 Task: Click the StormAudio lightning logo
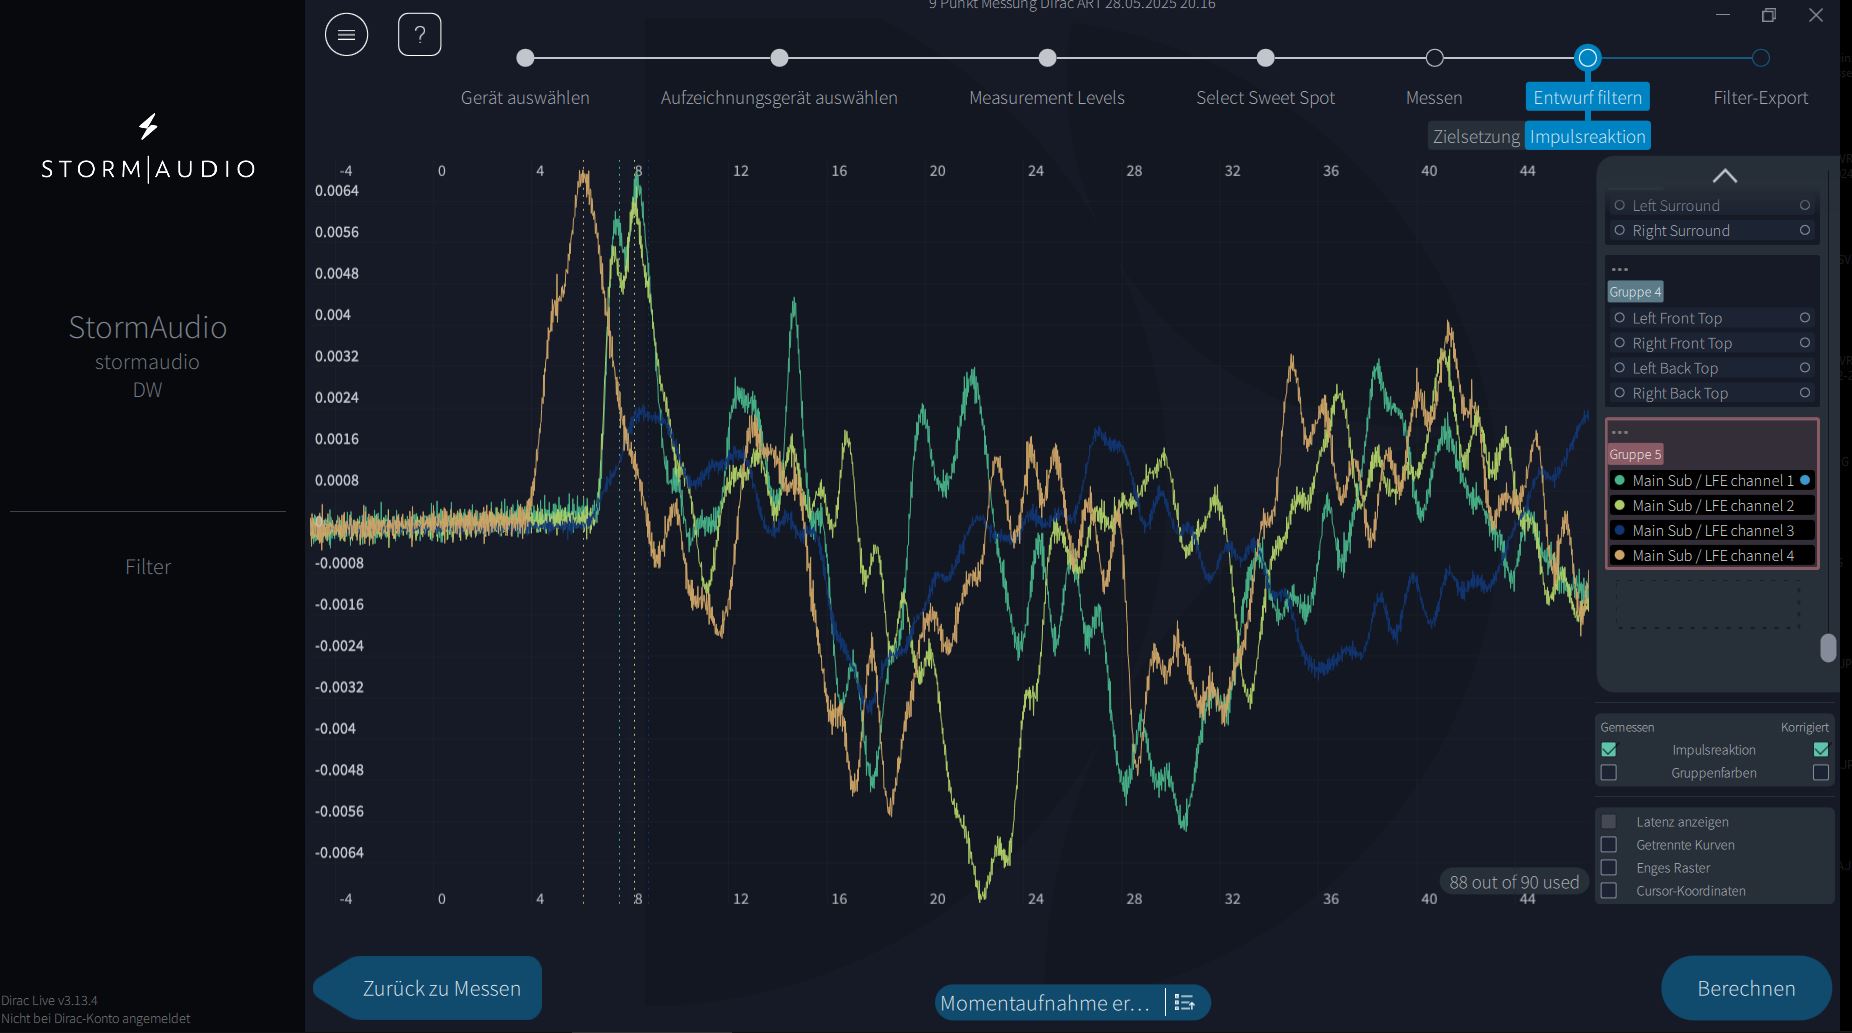(x=148, y=126)
